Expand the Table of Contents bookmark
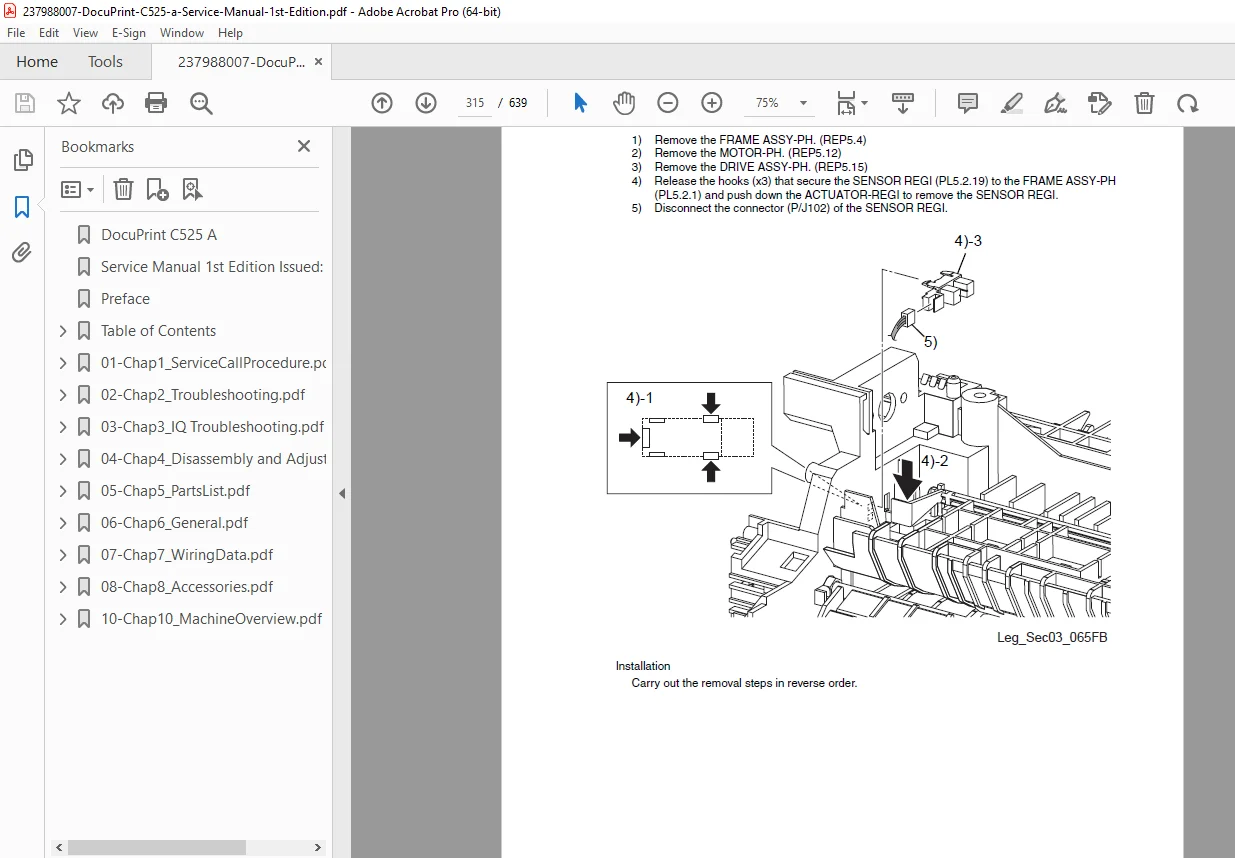Image resolution: width=1235 pixels, height=858 pixels. pos(63,331)
